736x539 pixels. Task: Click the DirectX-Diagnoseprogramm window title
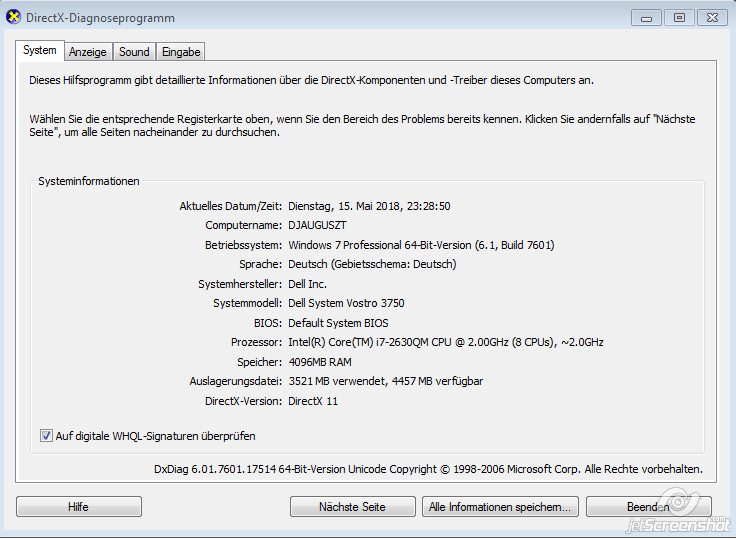100,18
